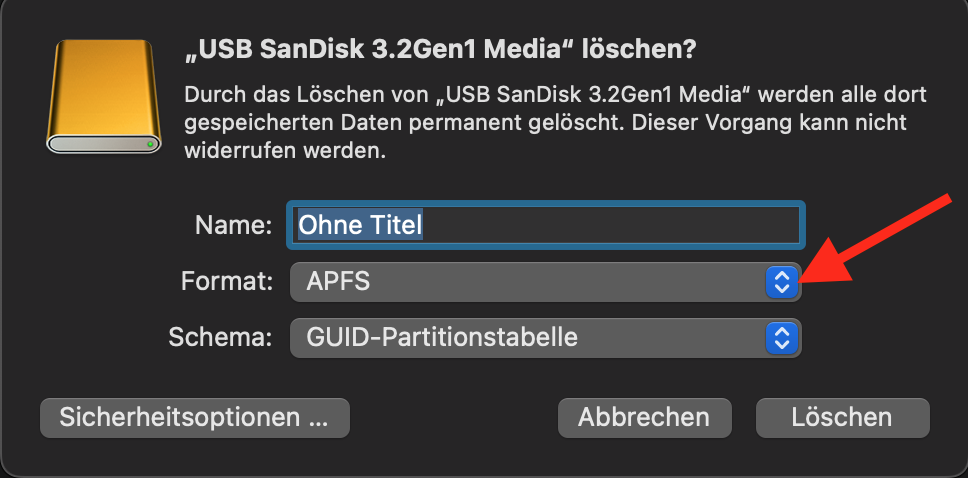The image size is (968, 478).
Task: Confirm erasing with the Löschen button
Action: pos(841,417)
